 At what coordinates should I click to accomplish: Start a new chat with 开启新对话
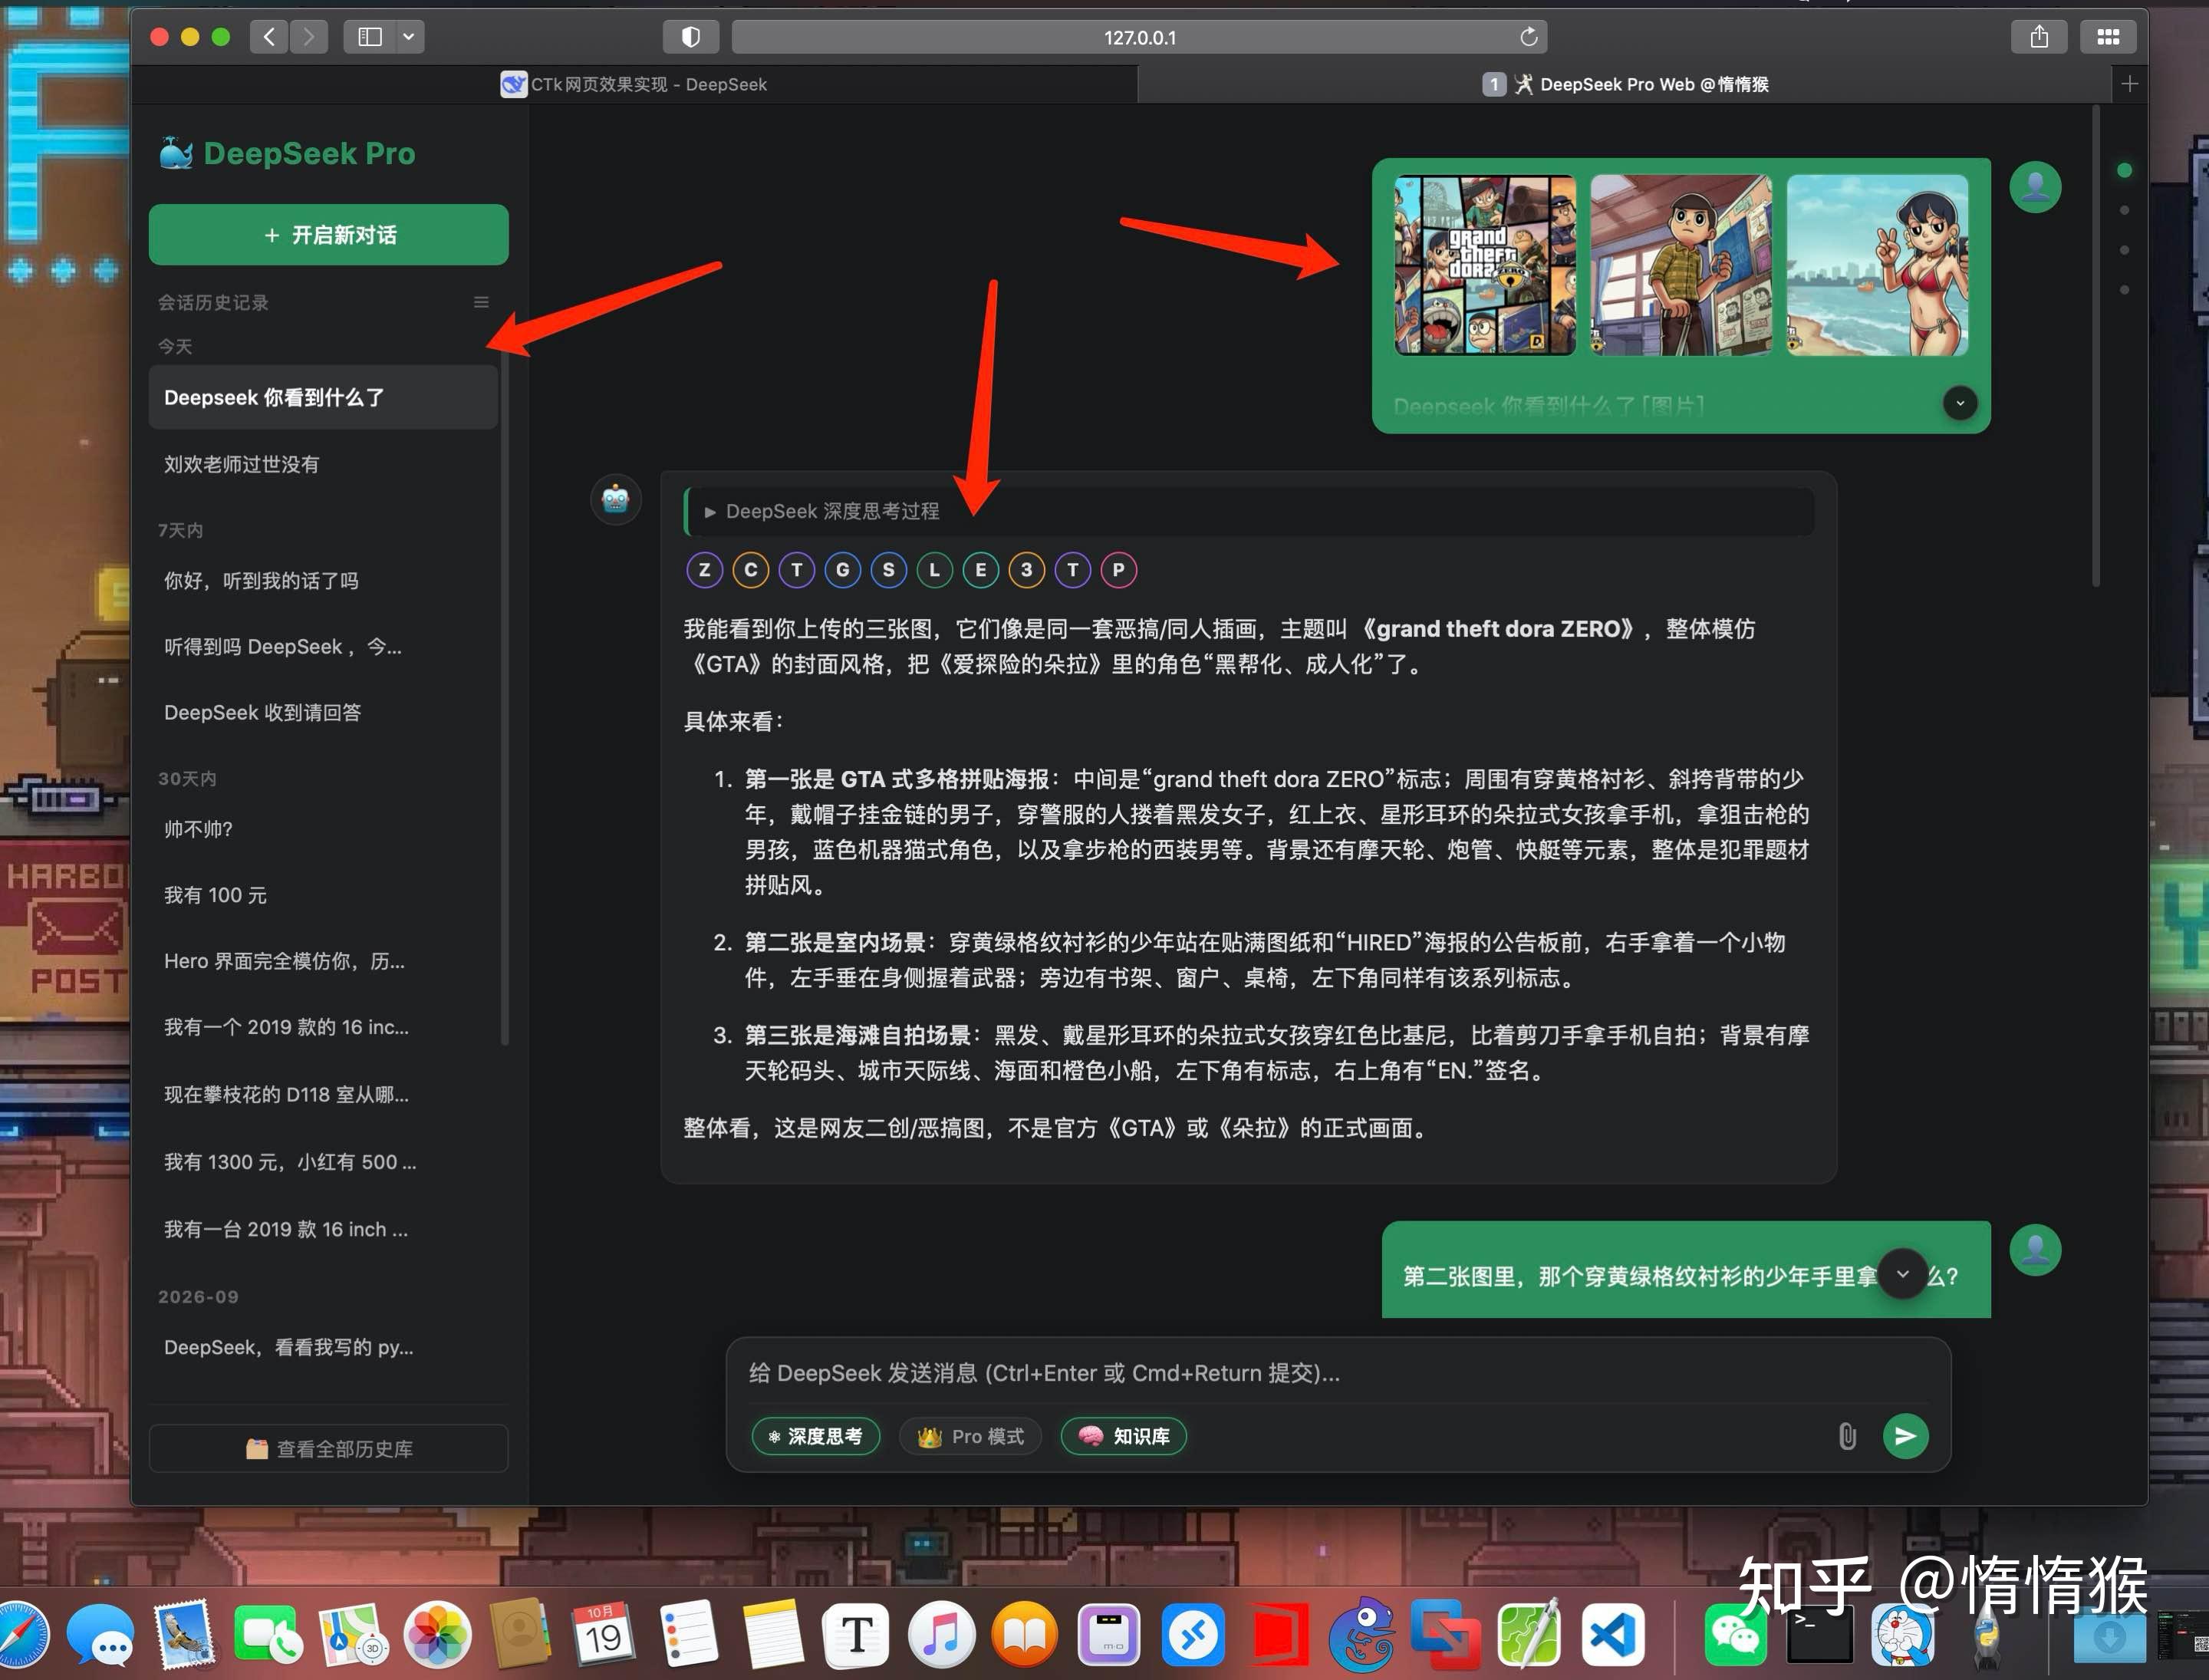328,235
